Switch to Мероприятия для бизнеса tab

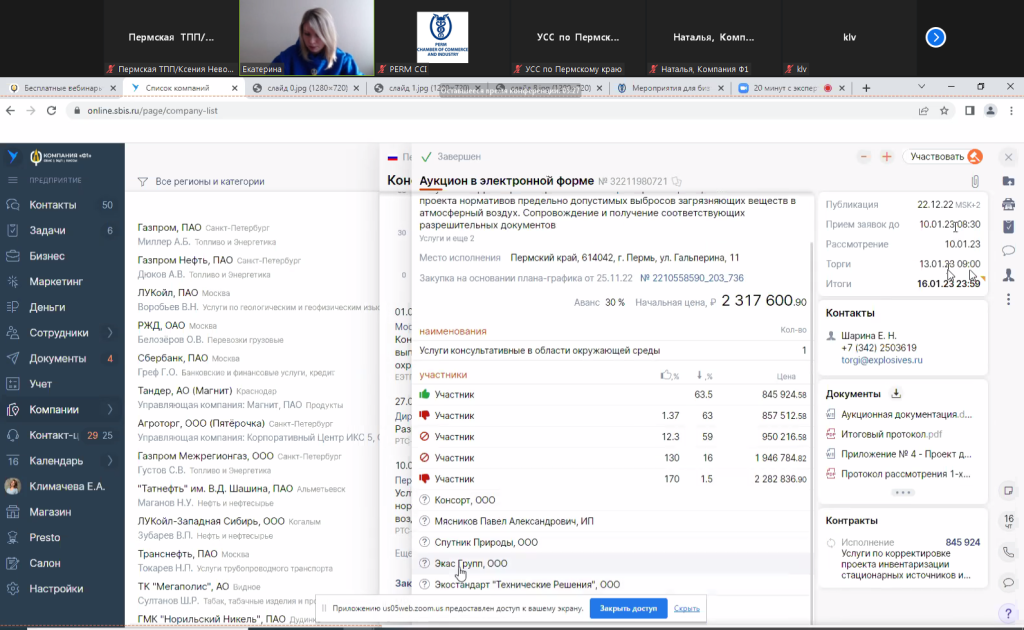tap(670, 87)
